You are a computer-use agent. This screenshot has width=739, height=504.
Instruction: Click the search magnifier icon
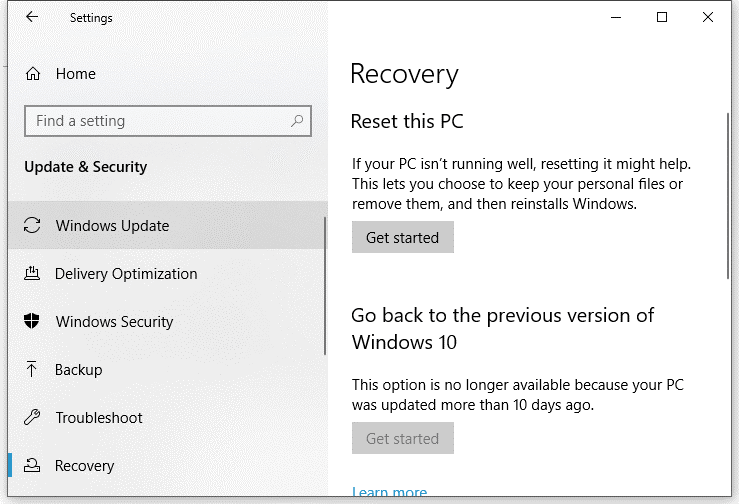pos(297,121)
